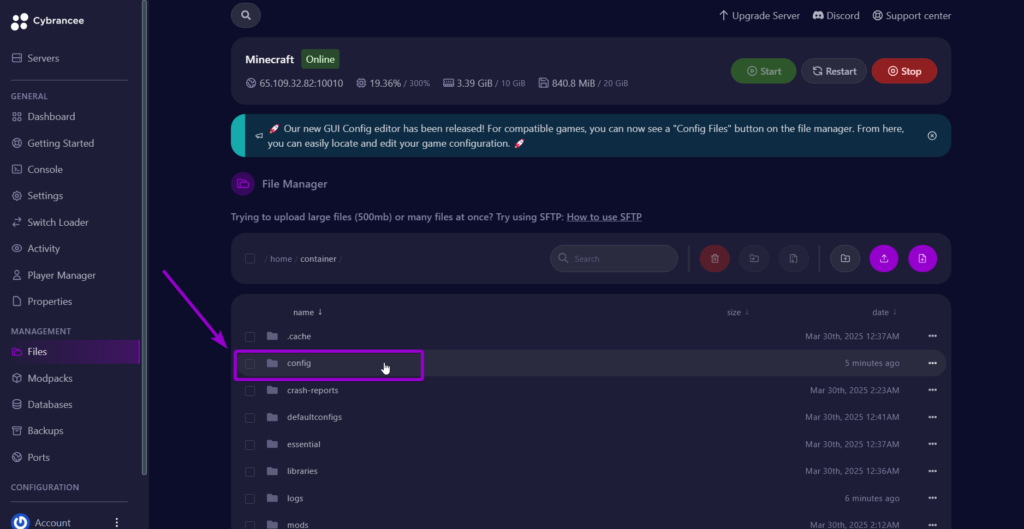1024x529 pixels.
Task: Open Player Manager in sidebar
Action: click(x=54, y=275)
